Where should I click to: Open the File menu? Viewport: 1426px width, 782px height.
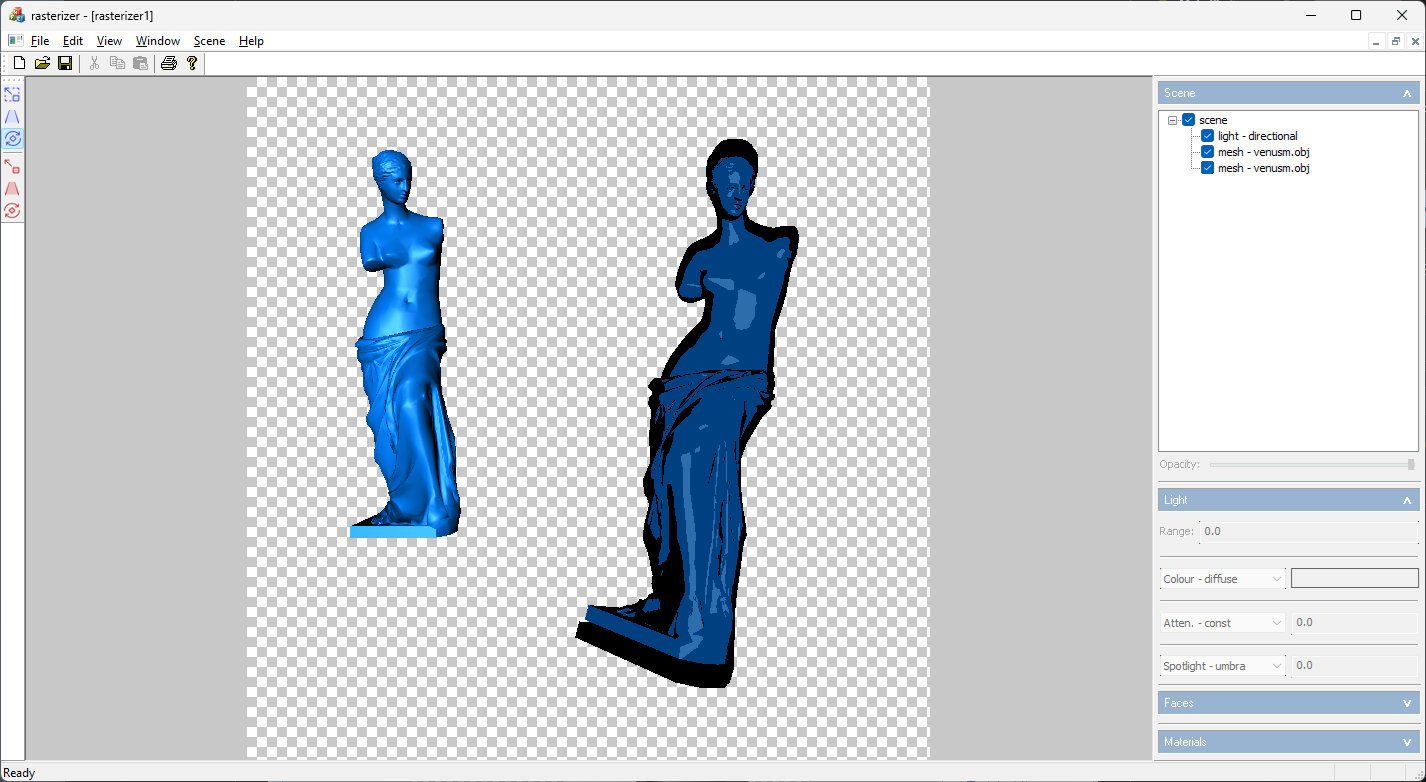coord(40,41)
